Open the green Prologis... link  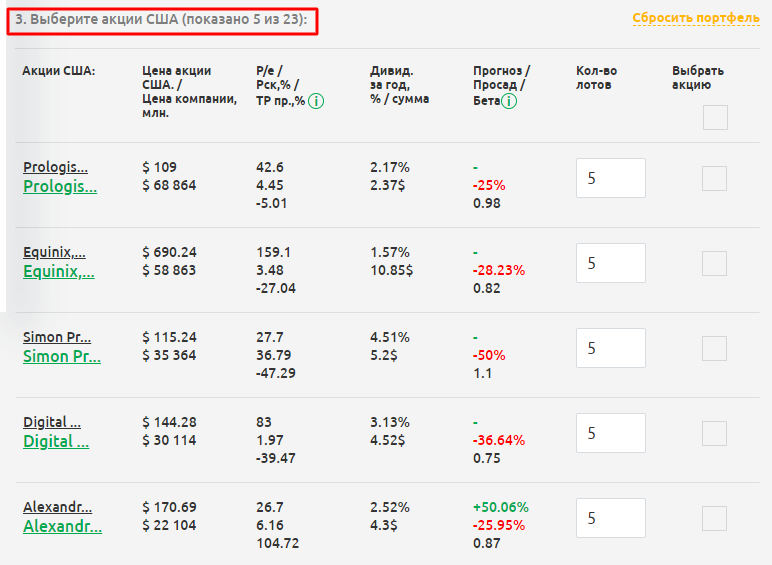coord(60,186)
